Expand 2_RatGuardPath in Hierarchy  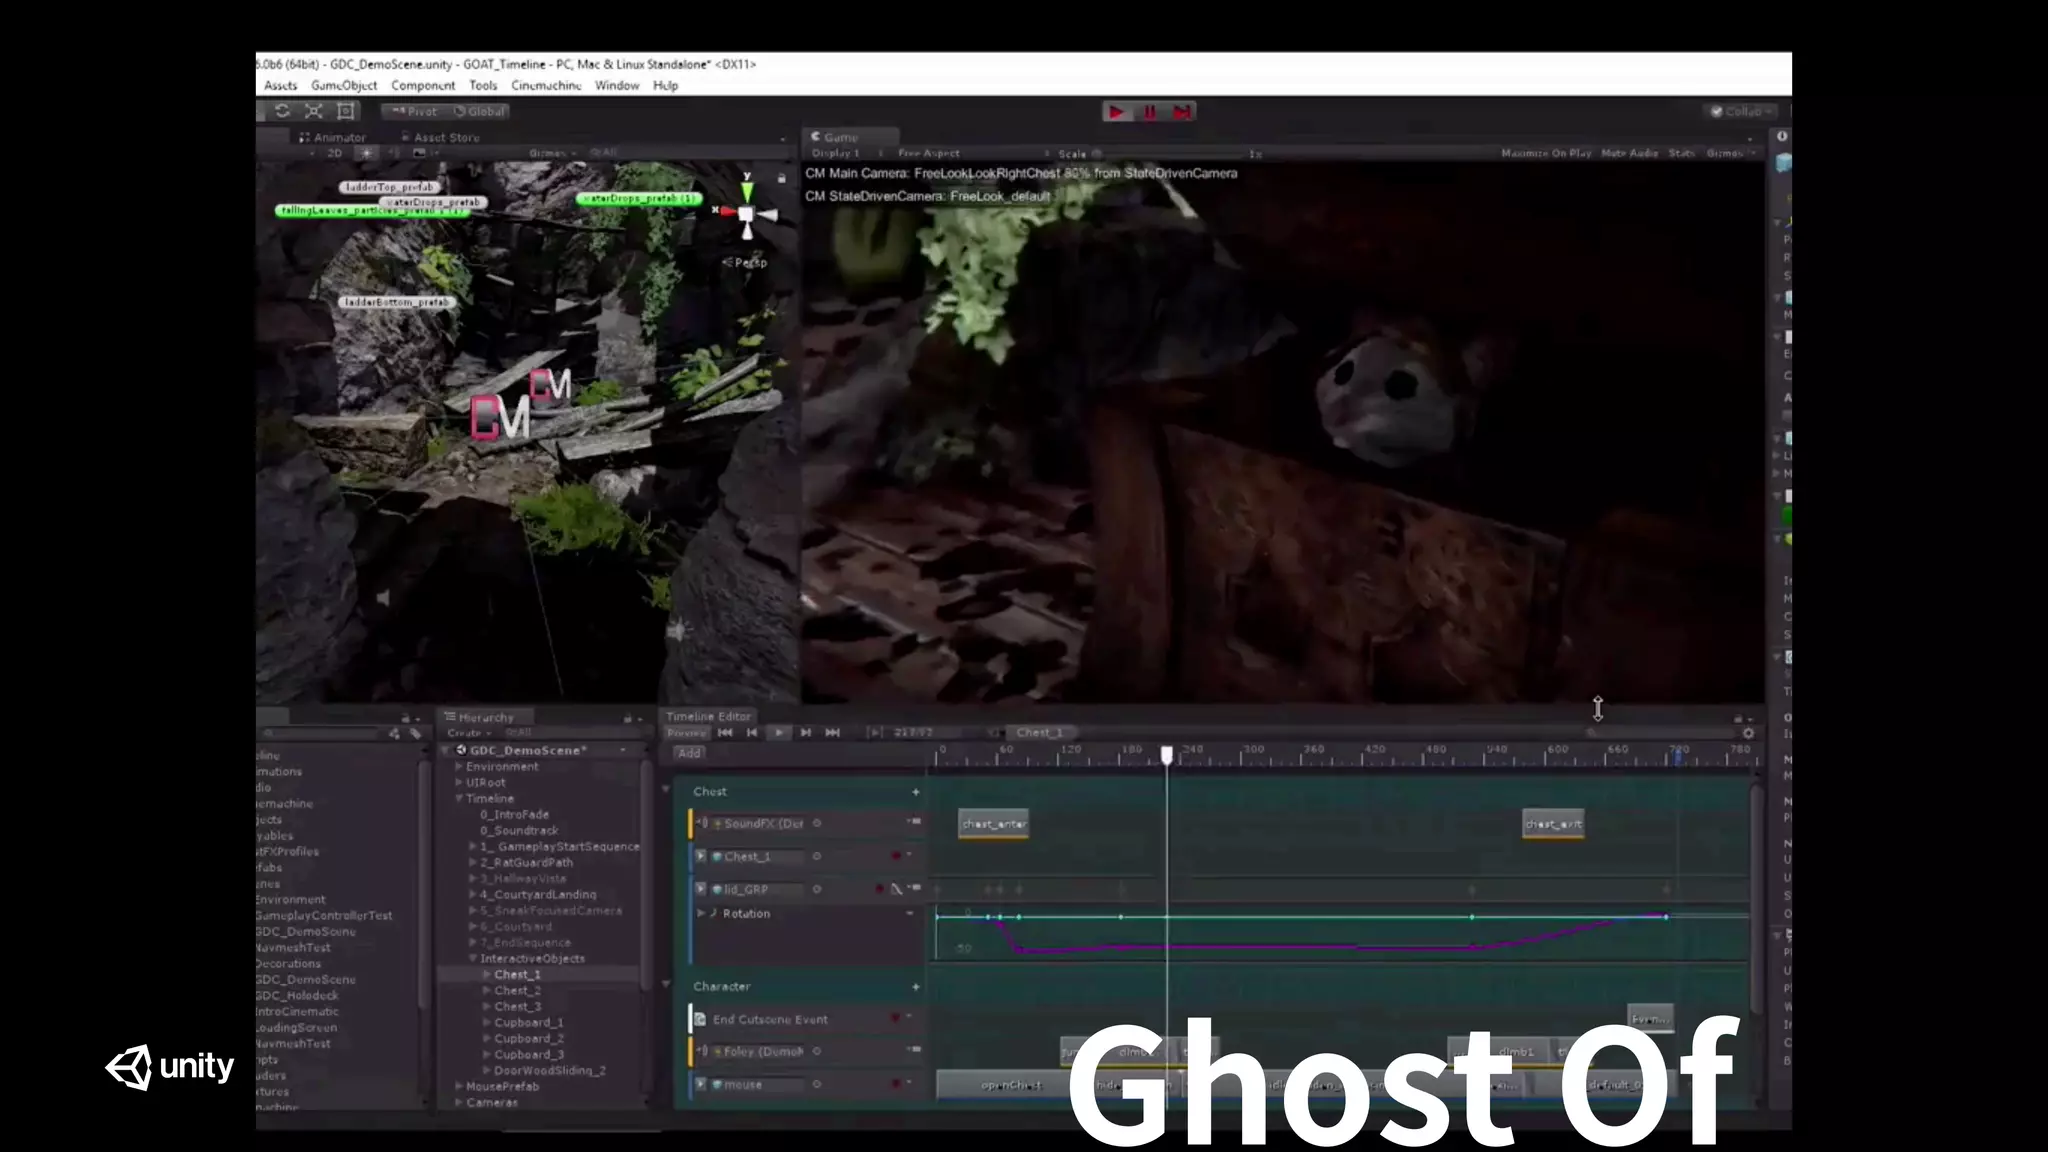[473, 862]
